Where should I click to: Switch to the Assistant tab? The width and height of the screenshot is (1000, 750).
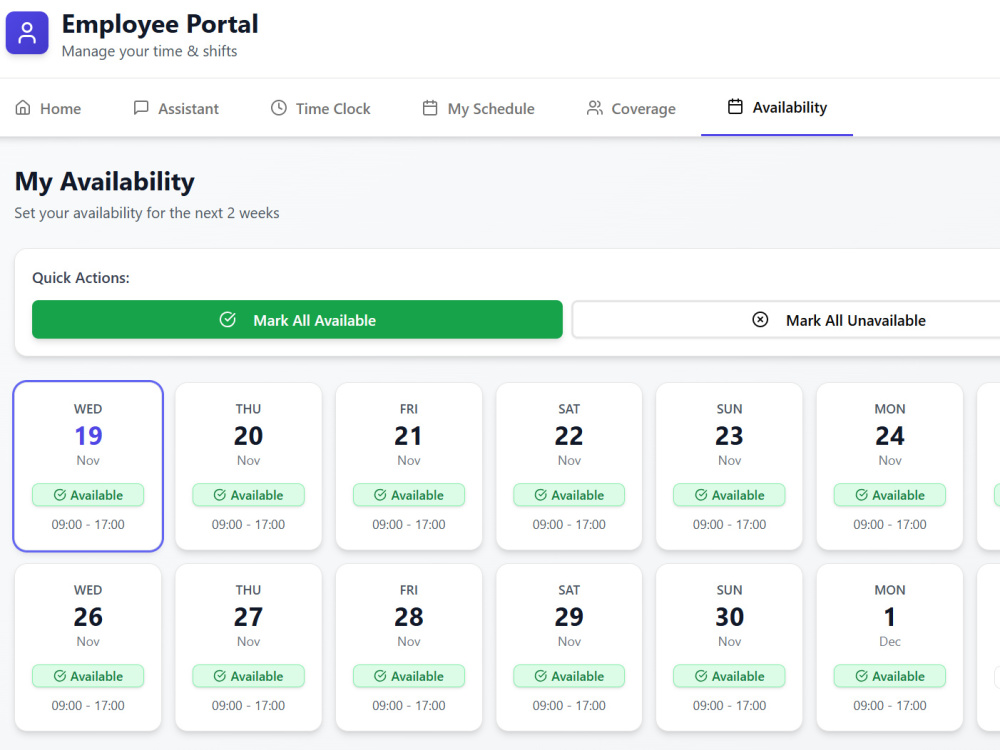point(176,108)
